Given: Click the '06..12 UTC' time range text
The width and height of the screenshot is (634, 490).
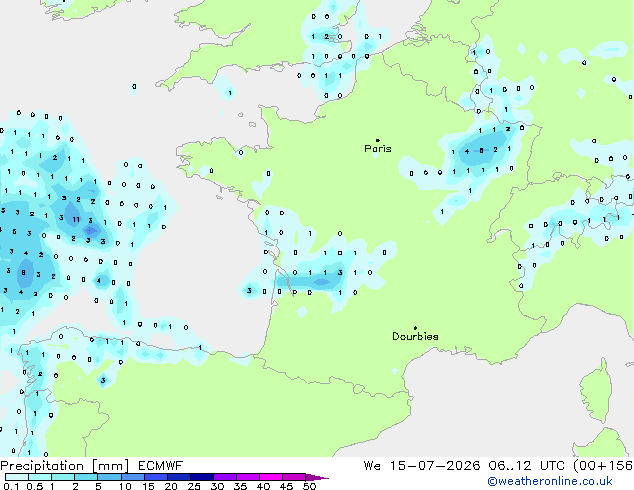Looking at the screenshot, I should point(526,466).
